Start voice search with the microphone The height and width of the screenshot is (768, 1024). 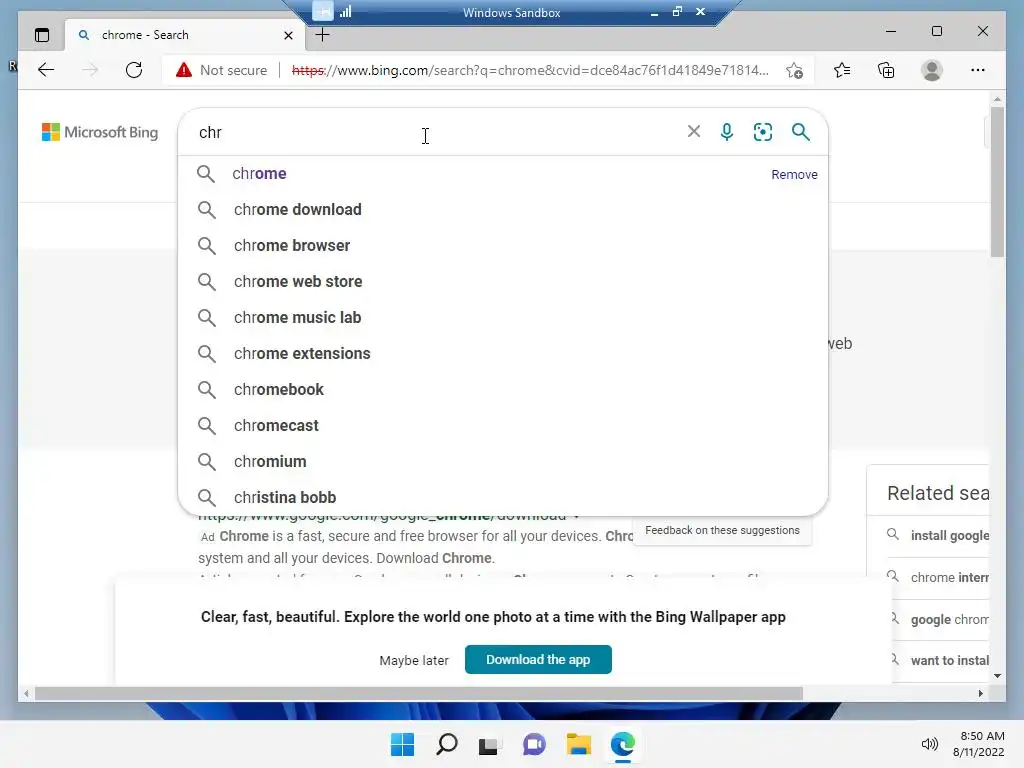pyautogui.click(x=726, y=132)
